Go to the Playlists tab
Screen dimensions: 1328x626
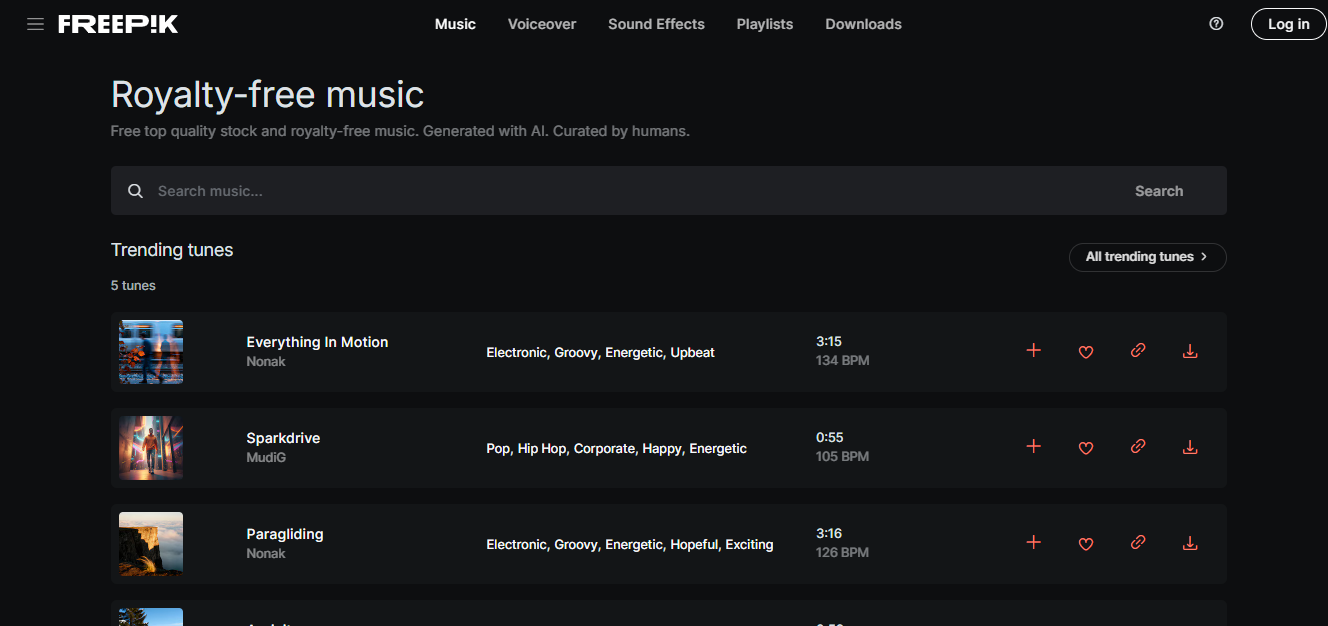pyautogui.click(x=765, y=24)
